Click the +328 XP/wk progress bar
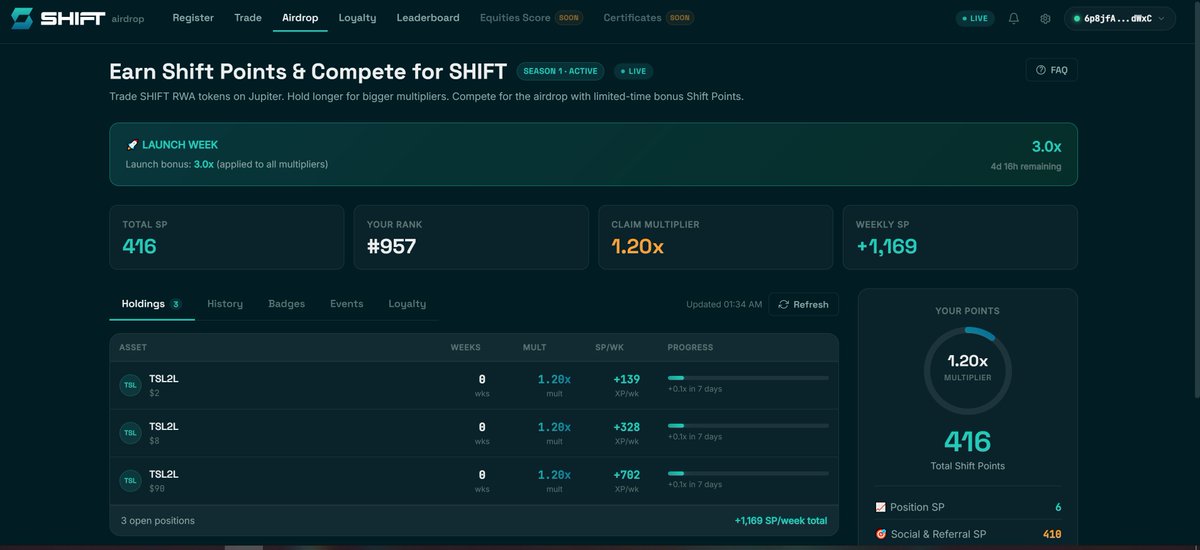 pyautogui.click(x=748, y=426)
